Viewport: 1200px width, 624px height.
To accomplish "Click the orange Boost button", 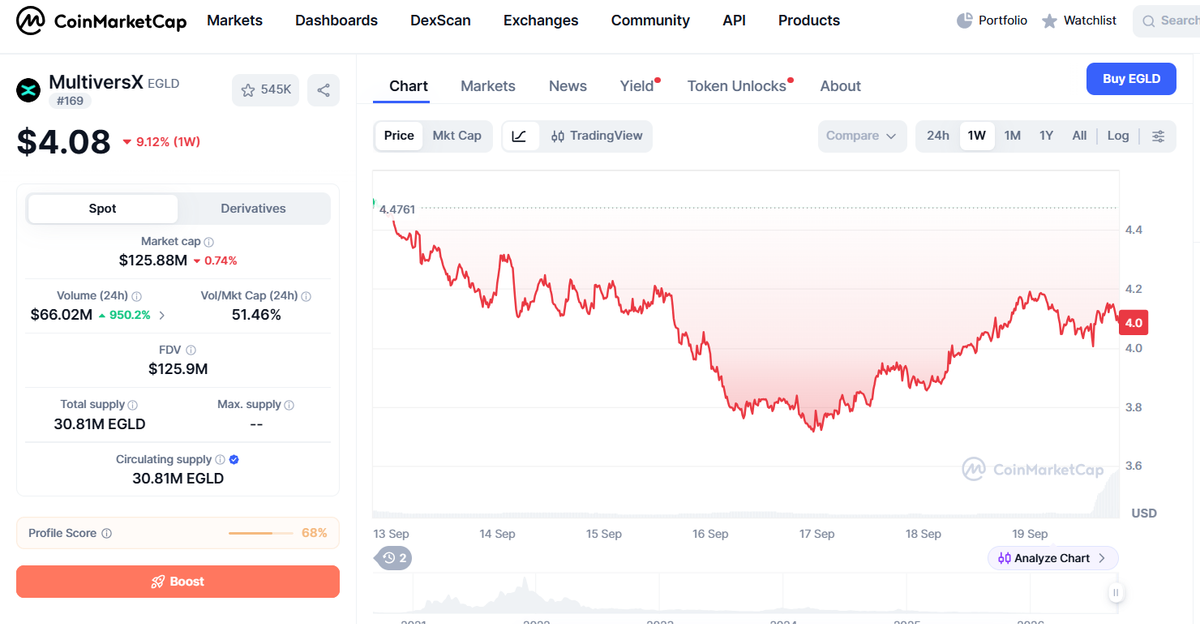I will click(x=178, y=582).
